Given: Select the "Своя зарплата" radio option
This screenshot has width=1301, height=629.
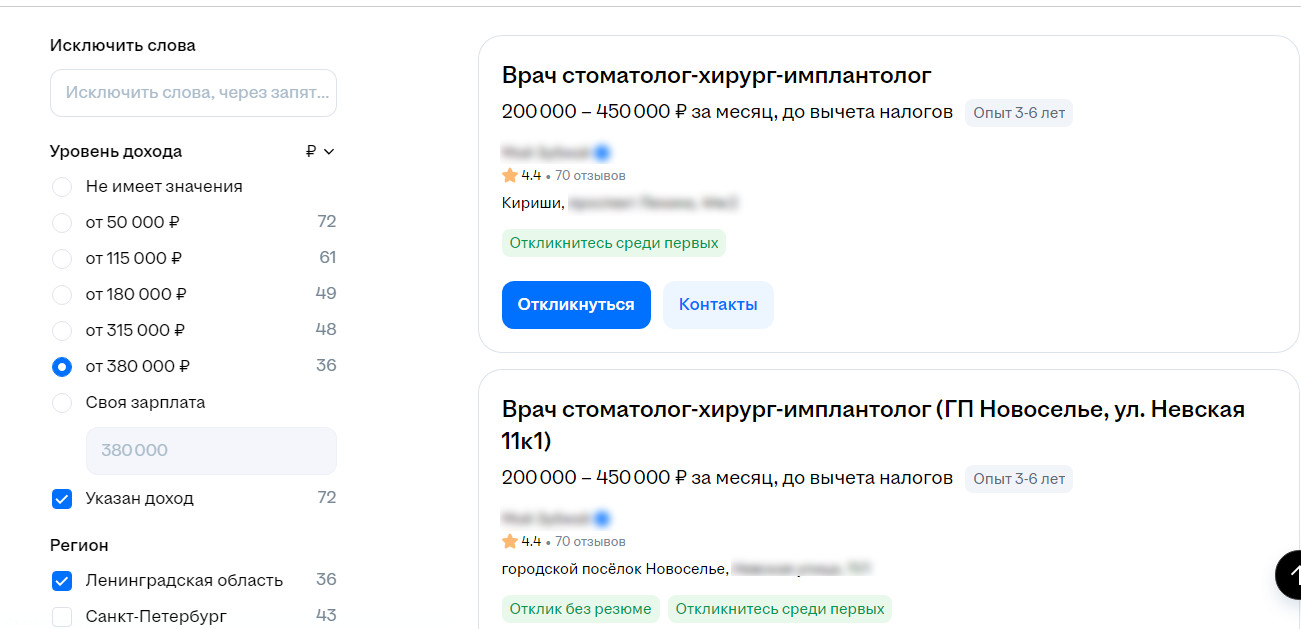Looking at the screenshot, I should (62, 403).
